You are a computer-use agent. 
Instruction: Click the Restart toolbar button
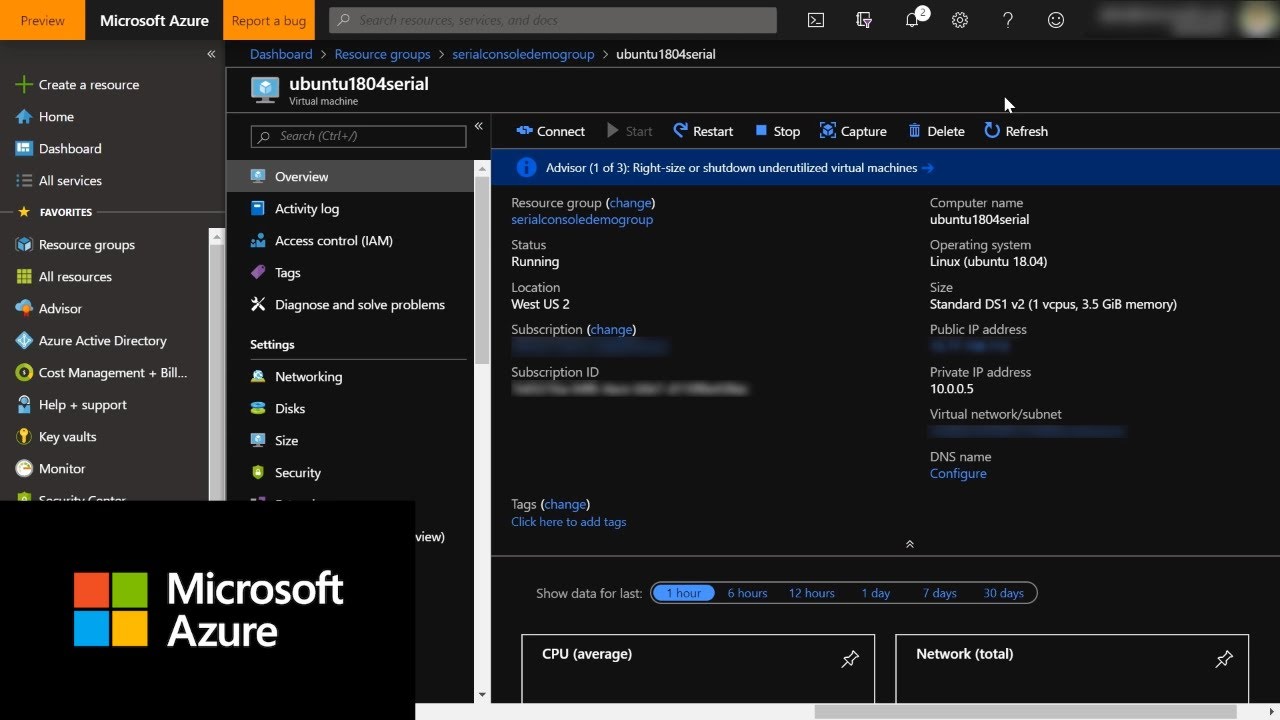tap(703, 131)
